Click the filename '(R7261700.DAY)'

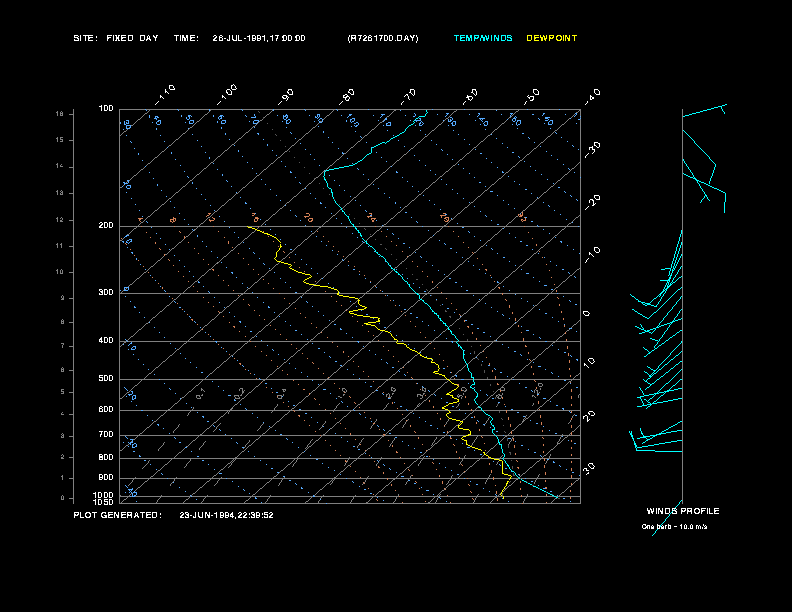click(383, 38)
